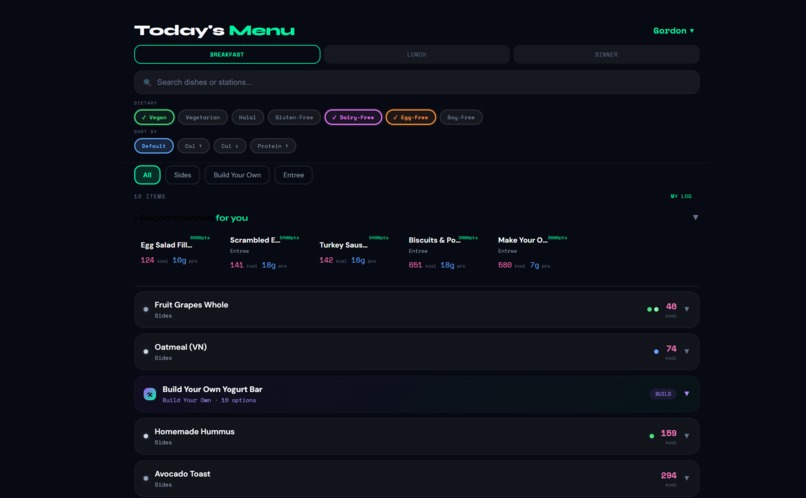
Task: Click the Build Your Own Yogurt Bar icon
Action: 150,394
